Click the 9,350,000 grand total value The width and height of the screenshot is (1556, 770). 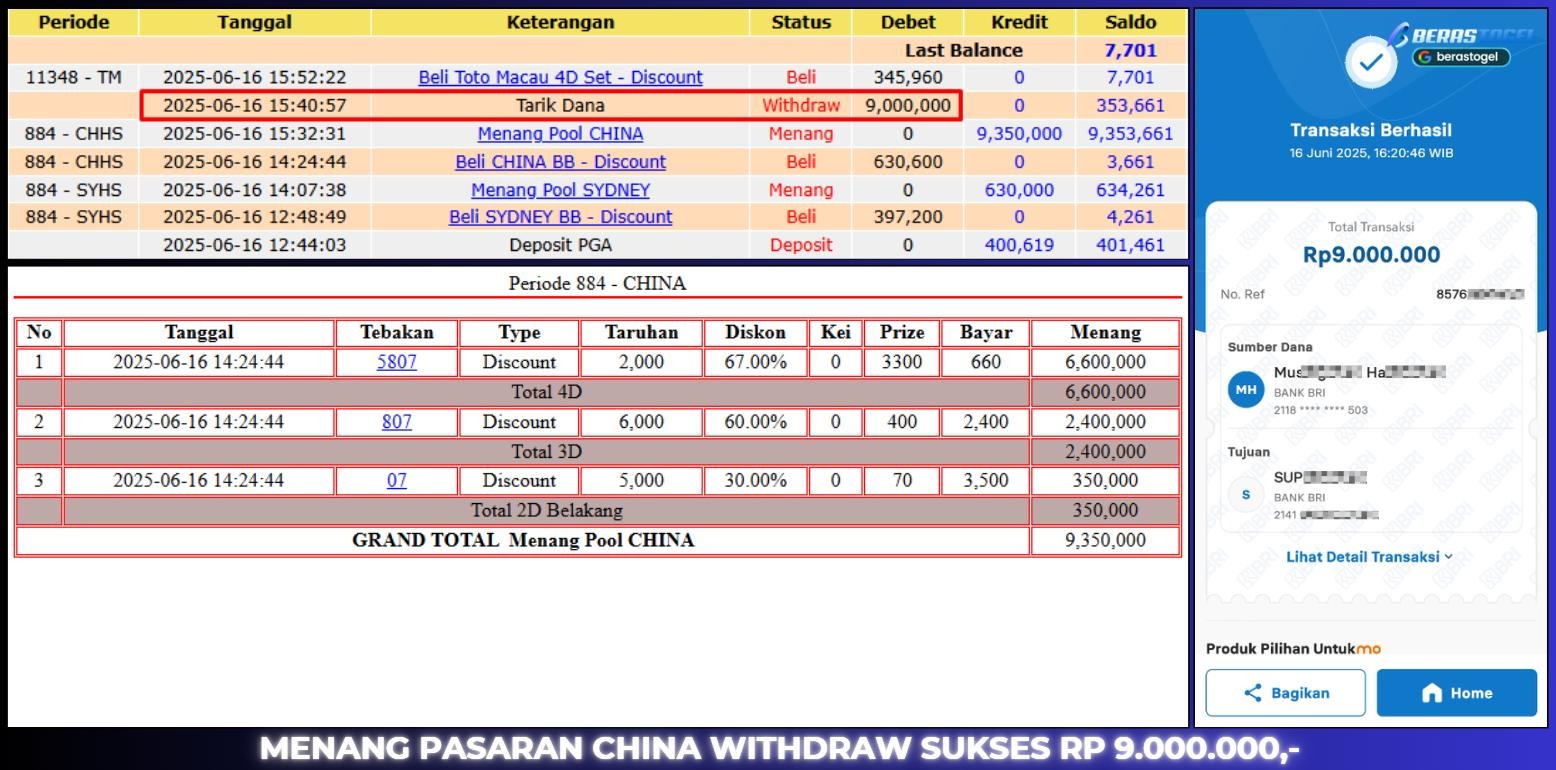[1105, 540]
